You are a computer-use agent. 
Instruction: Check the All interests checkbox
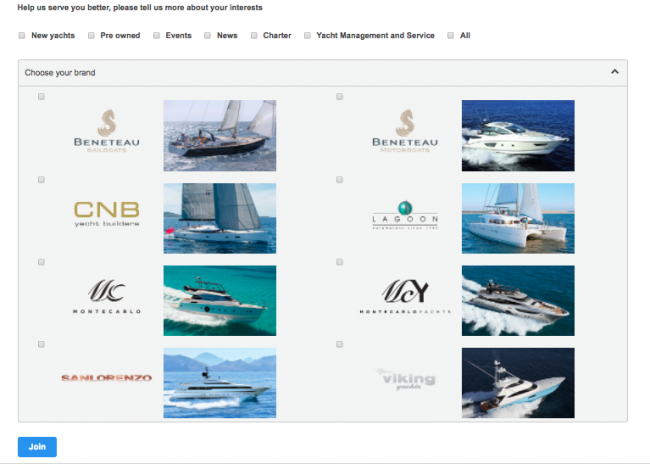click(x=451, y=36)
